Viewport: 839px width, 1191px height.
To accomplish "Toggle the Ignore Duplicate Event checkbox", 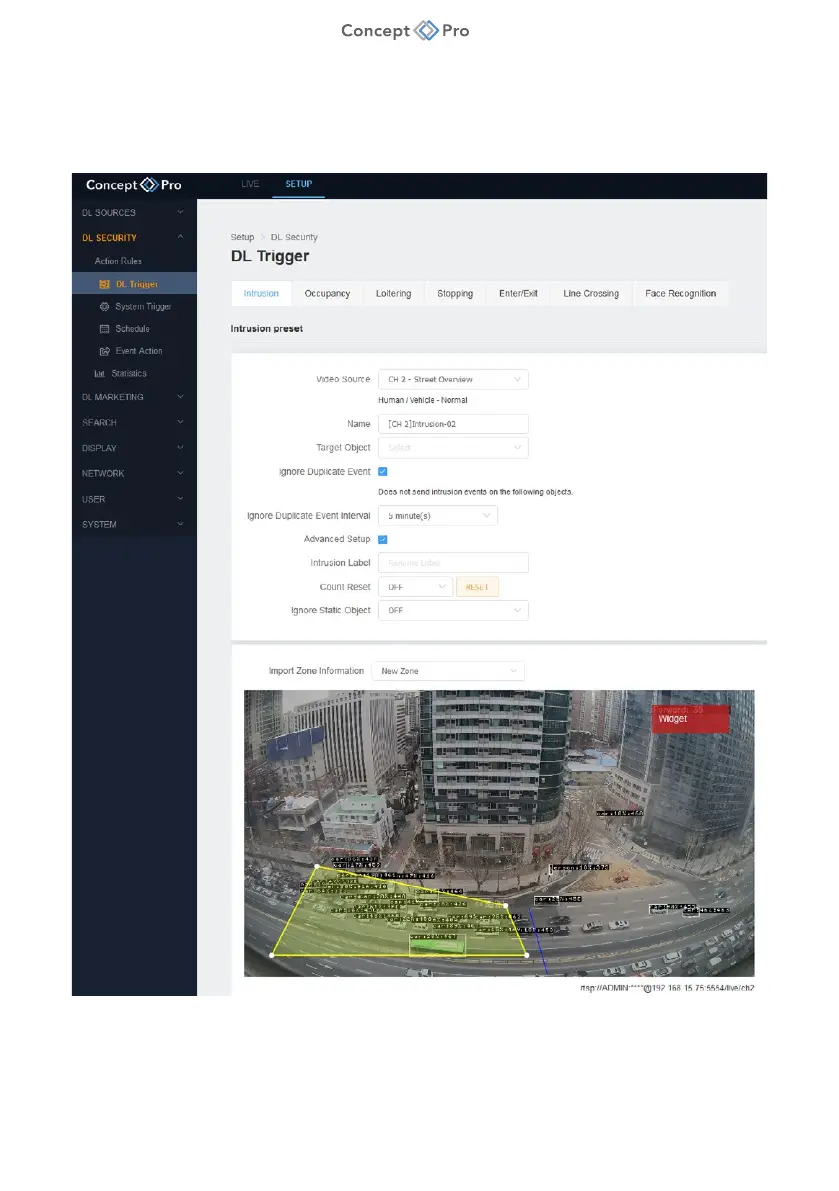I will pos(383,472).
